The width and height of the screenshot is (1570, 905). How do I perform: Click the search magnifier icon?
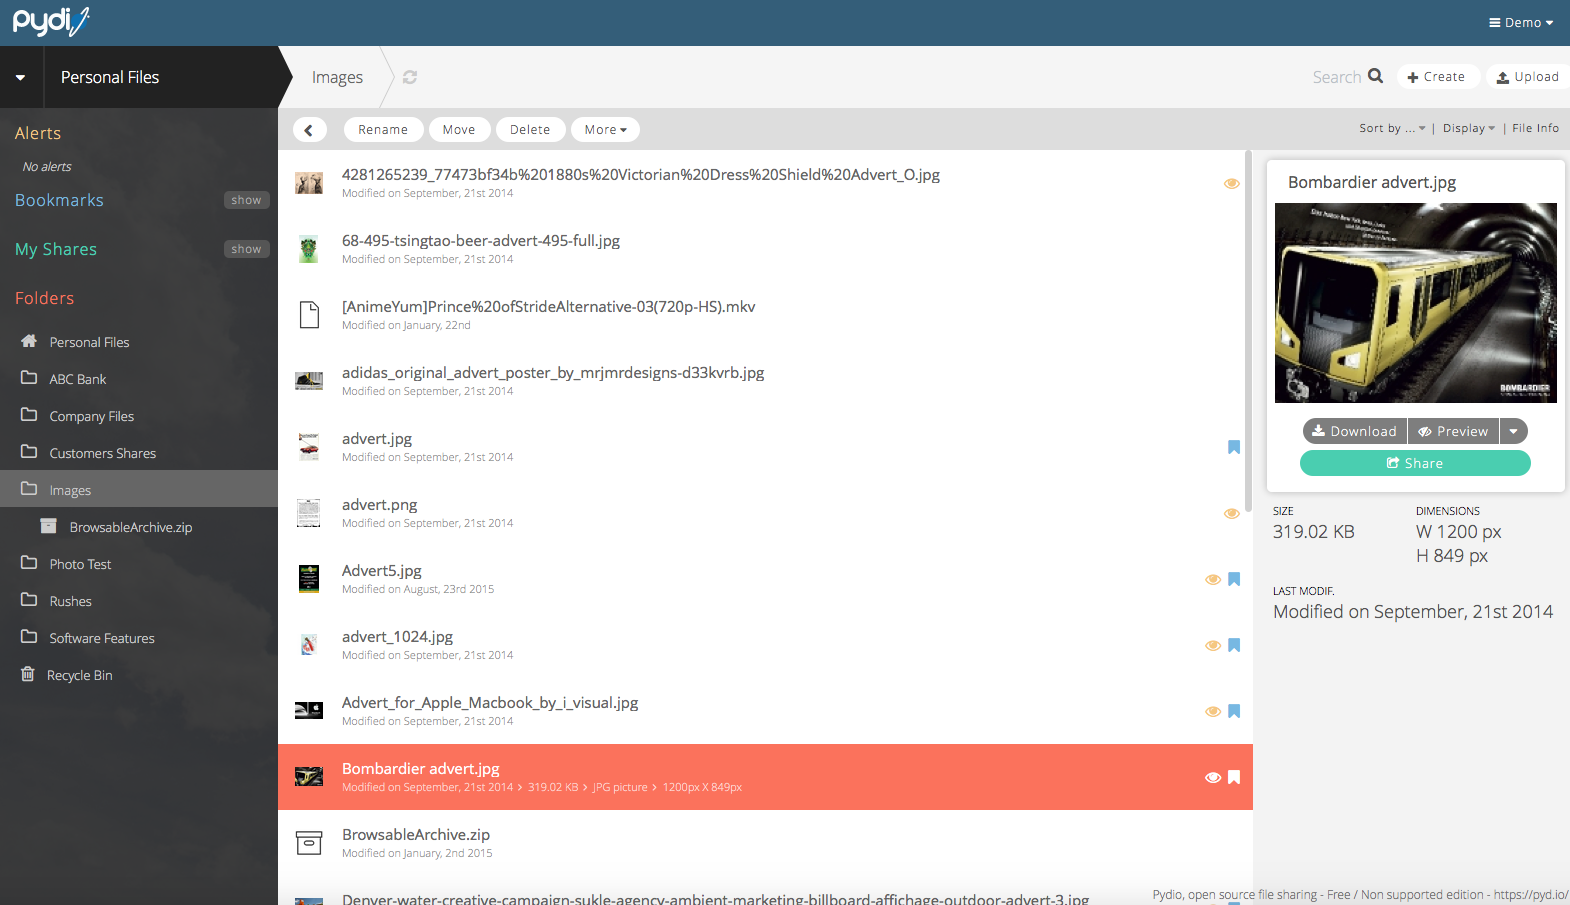coord(1375,76)
